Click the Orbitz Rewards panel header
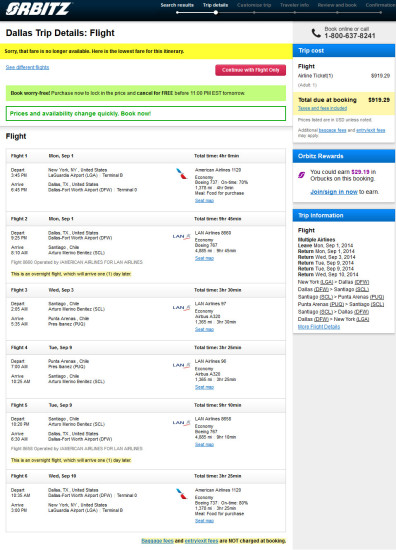 344,156
